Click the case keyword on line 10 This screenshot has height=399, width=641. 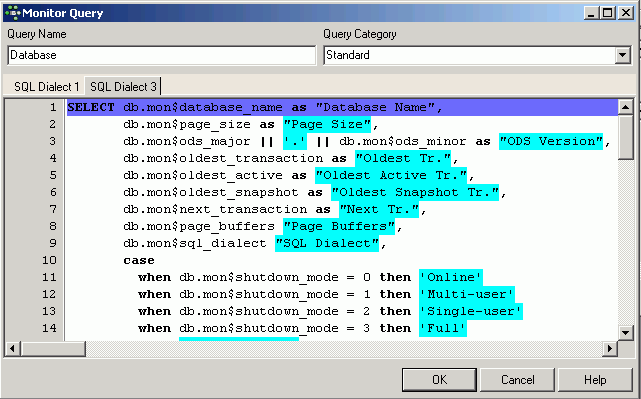139,260
